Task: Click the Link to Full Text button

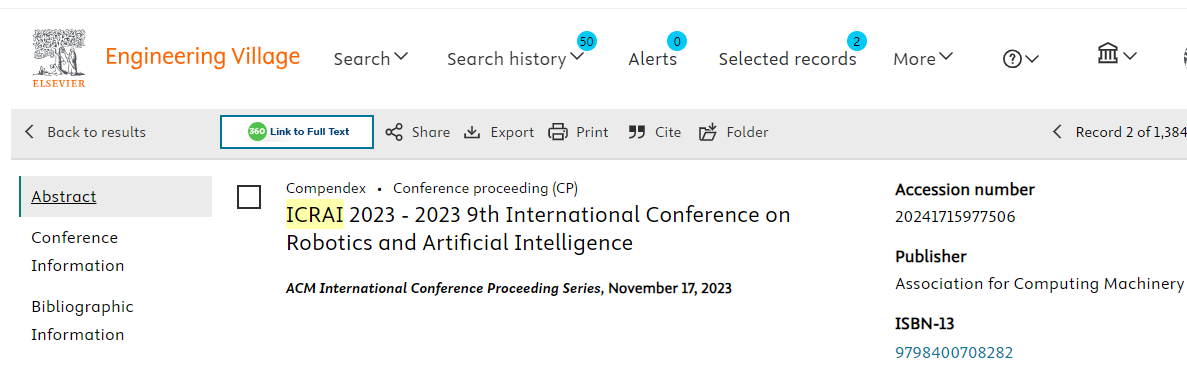Action: tap(297, 132)
